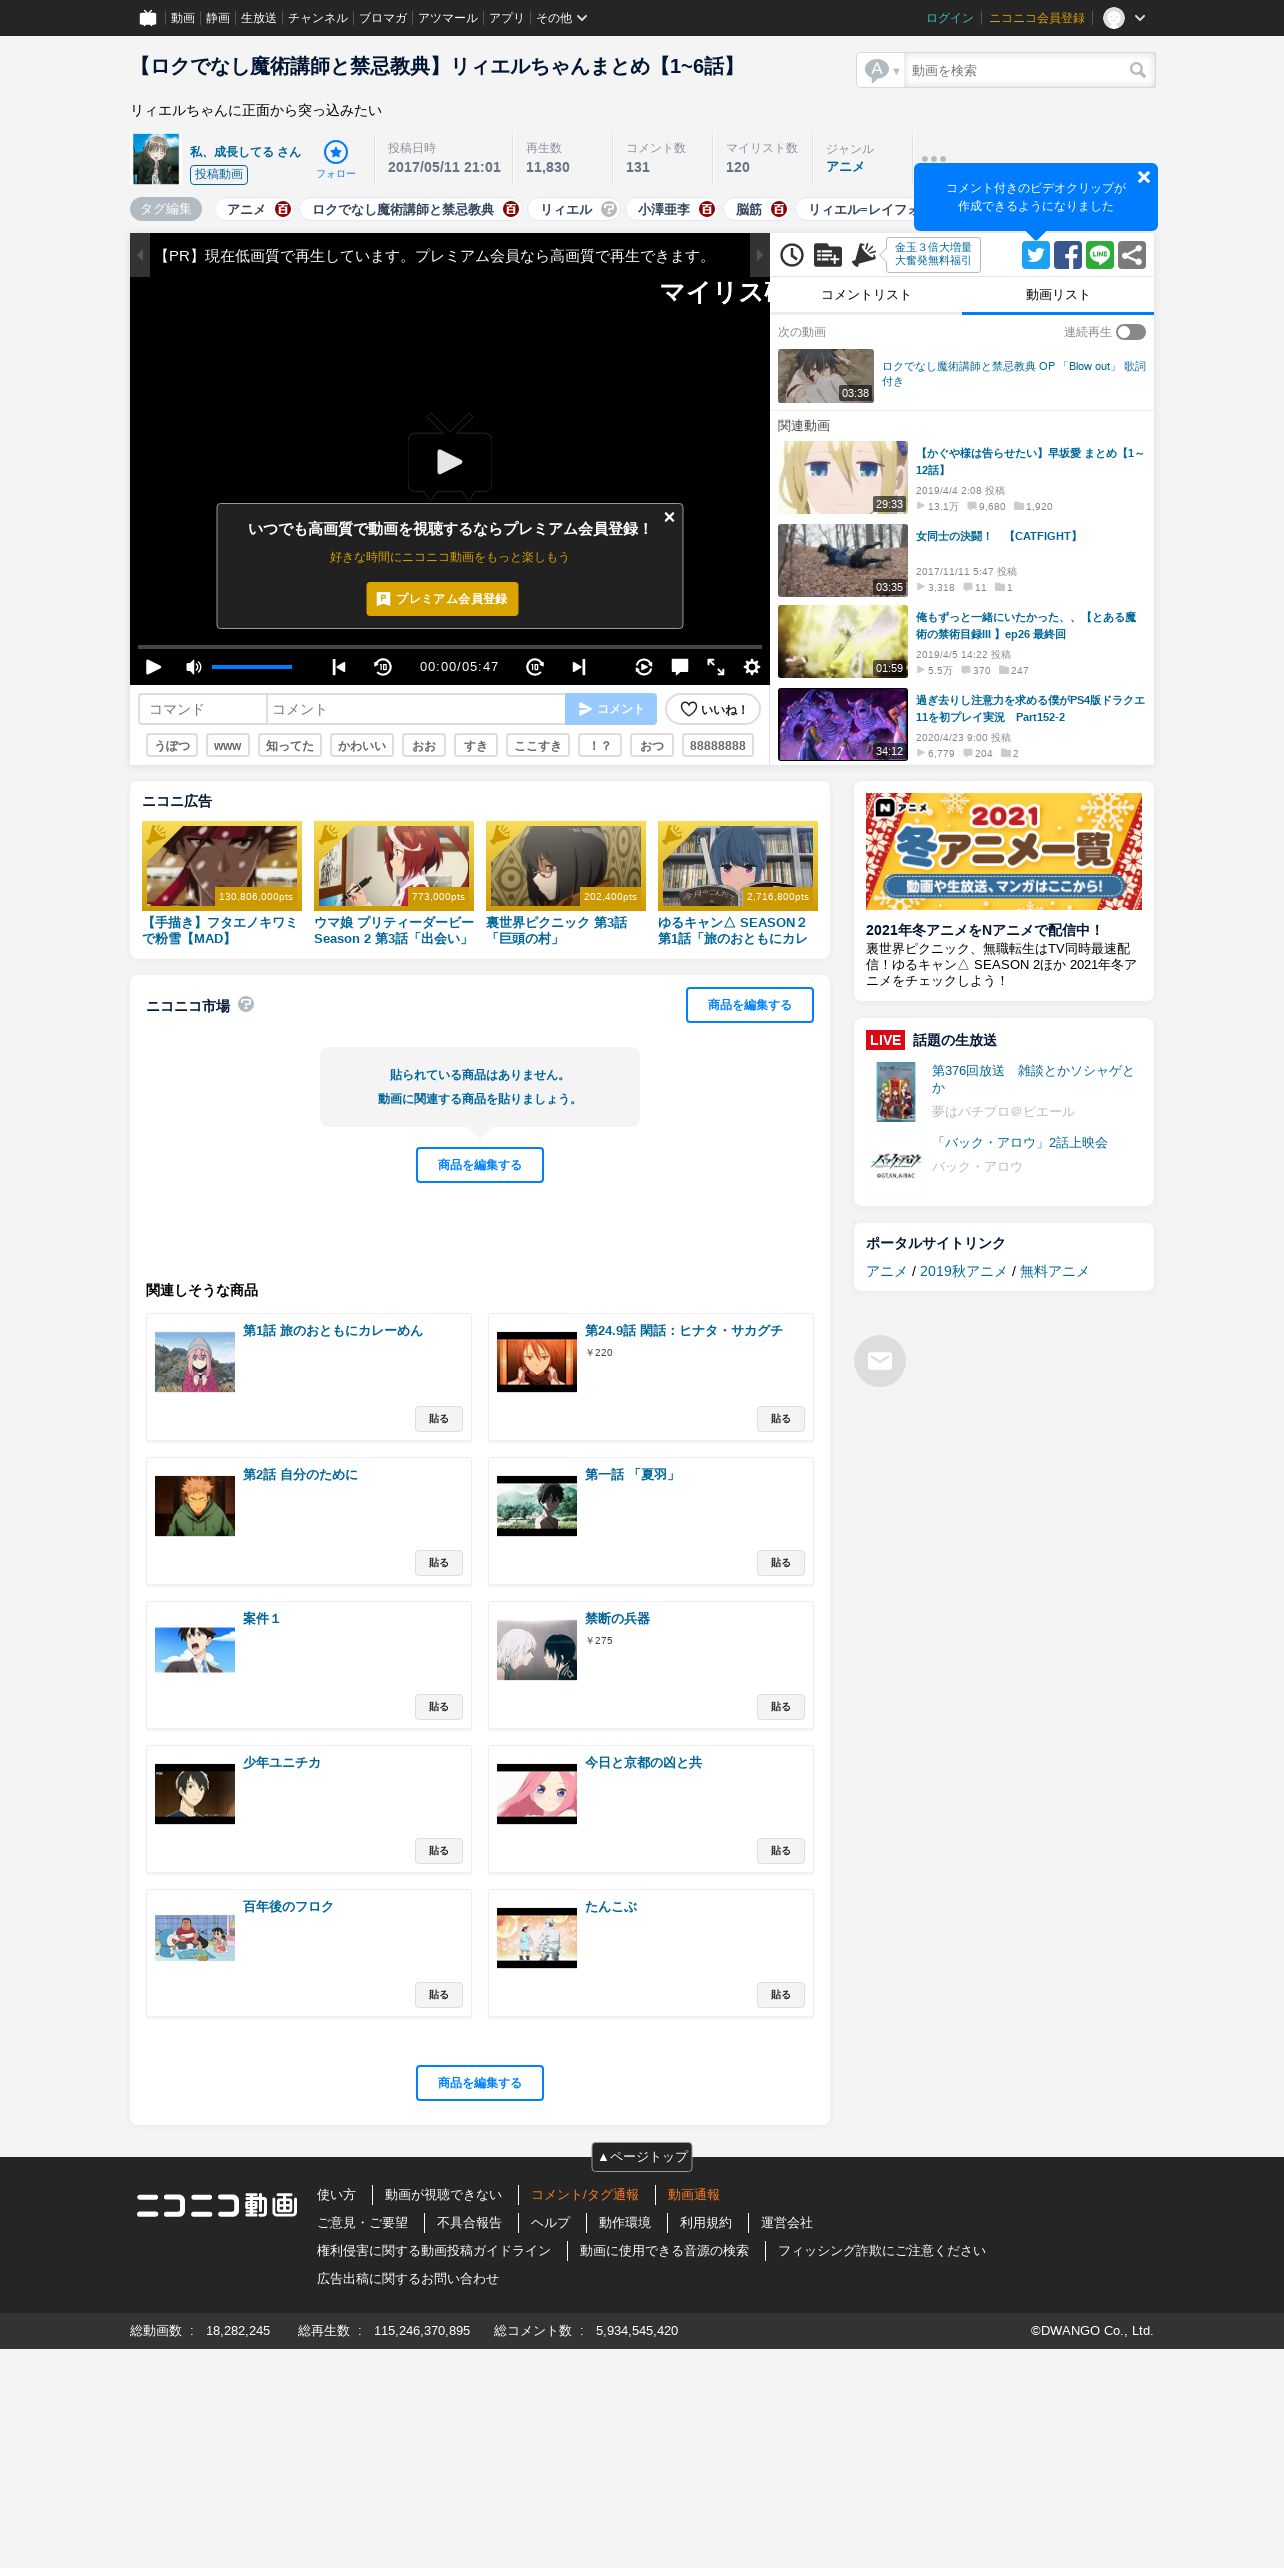Open チャンネル in the top navigation

(x=318, y=18)
